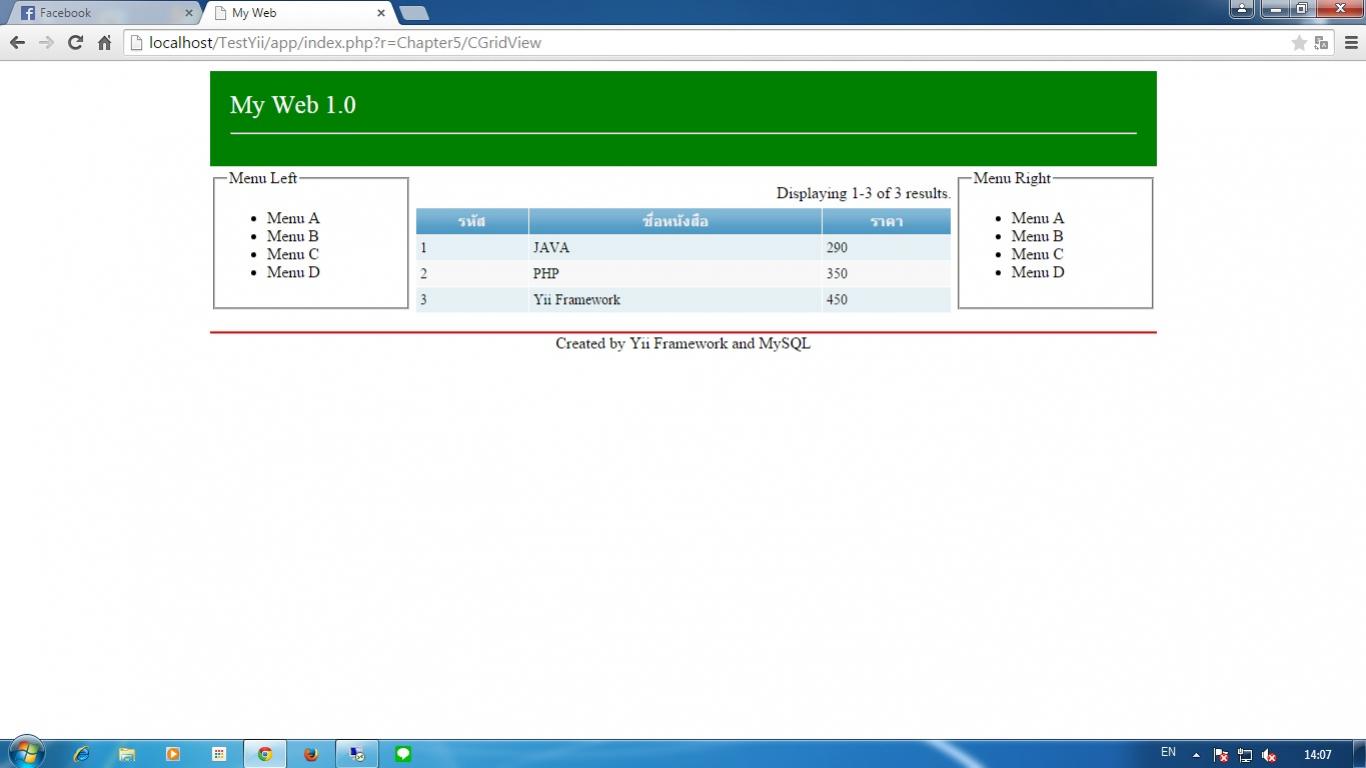Open the colored grid app on the taskbar

[x=219, y=754]
